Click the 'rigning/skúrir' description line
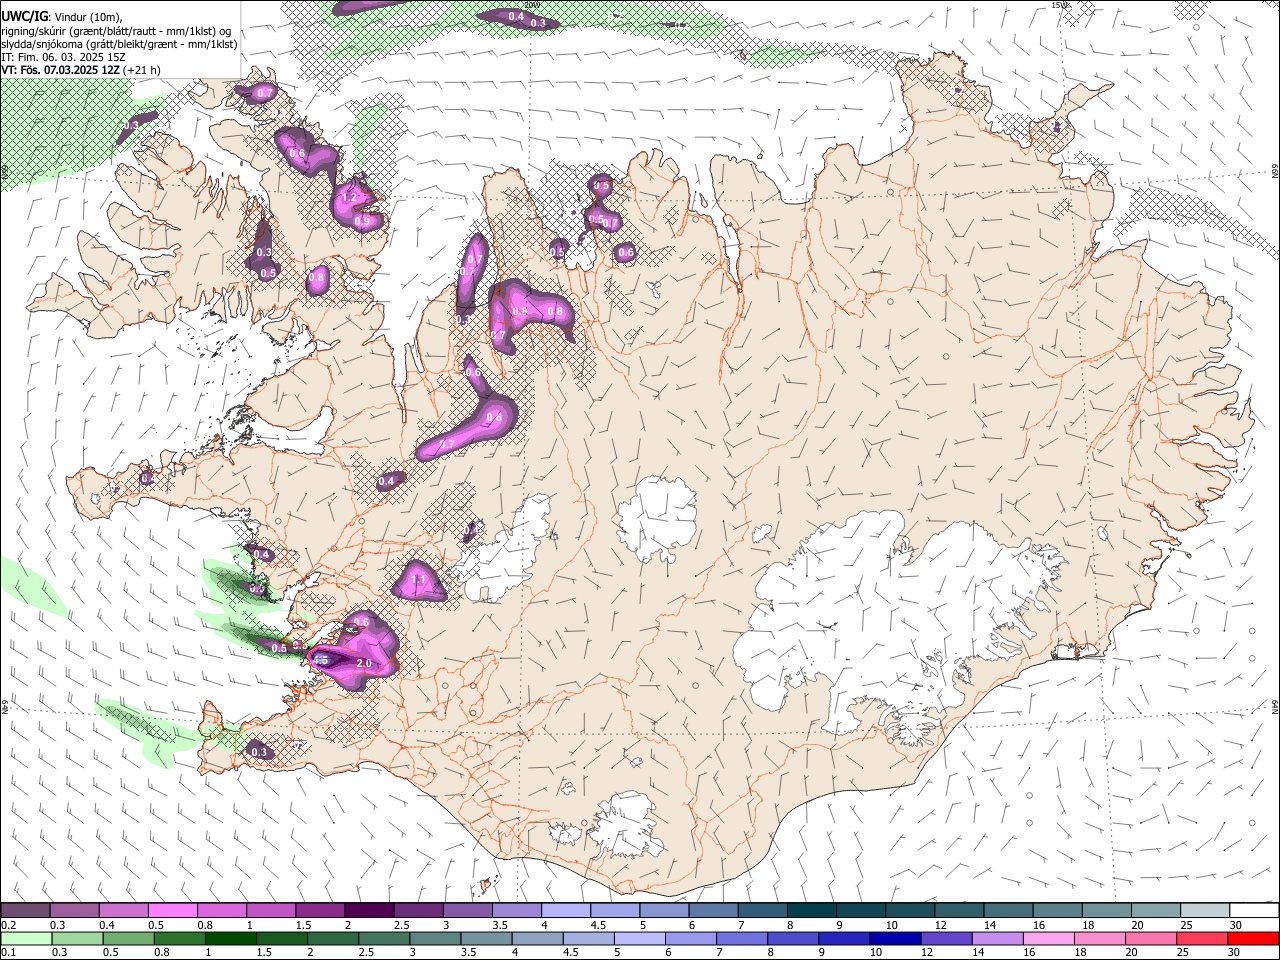 pyautogui.click(x=116, y=31)
